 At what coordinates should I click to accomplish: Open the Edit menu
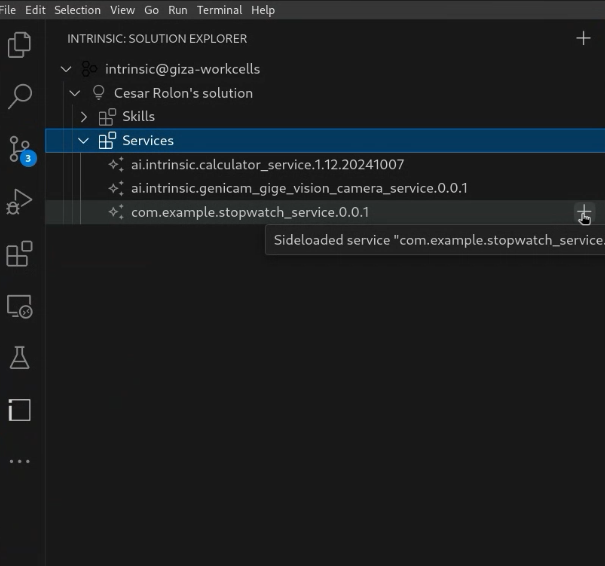35,10
